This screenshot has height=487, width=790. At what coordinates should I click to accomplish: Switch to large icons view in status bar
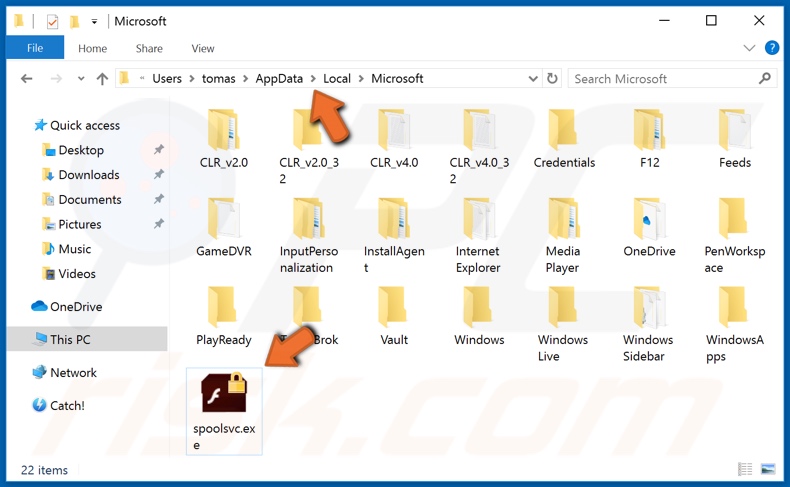point(768,469)
